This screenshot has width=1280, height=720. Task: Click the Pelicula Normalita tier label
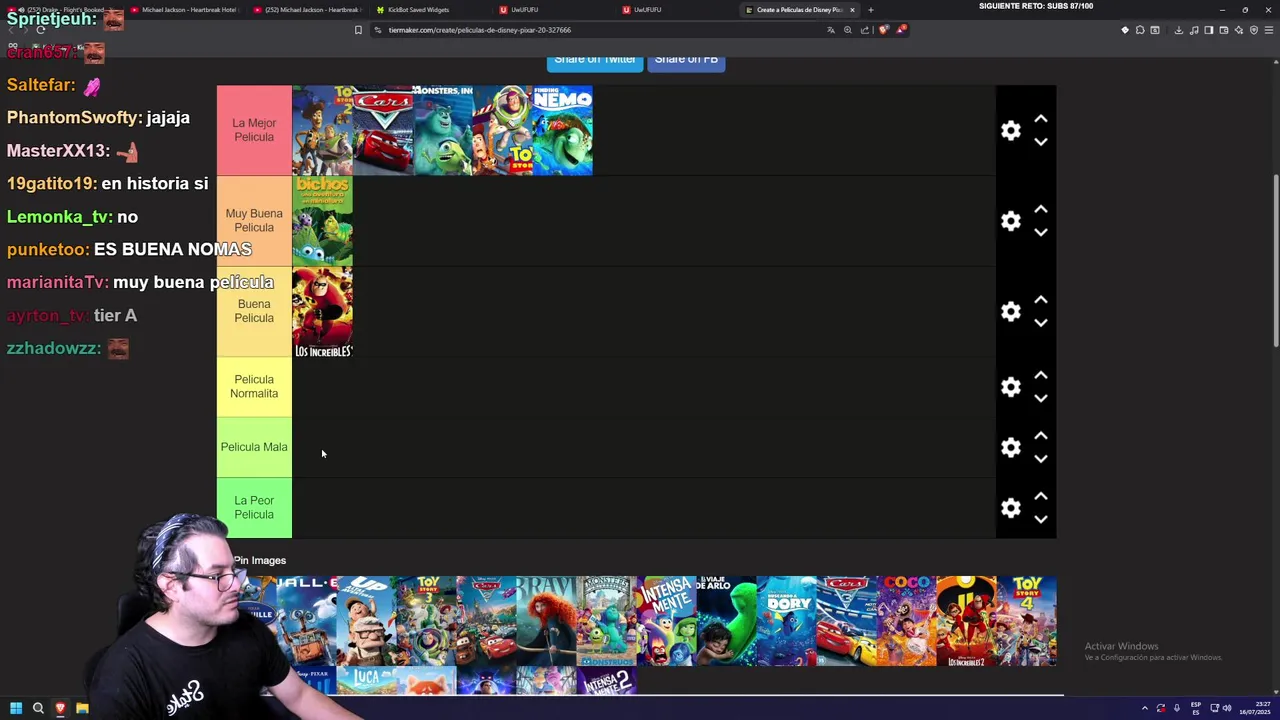254,387
